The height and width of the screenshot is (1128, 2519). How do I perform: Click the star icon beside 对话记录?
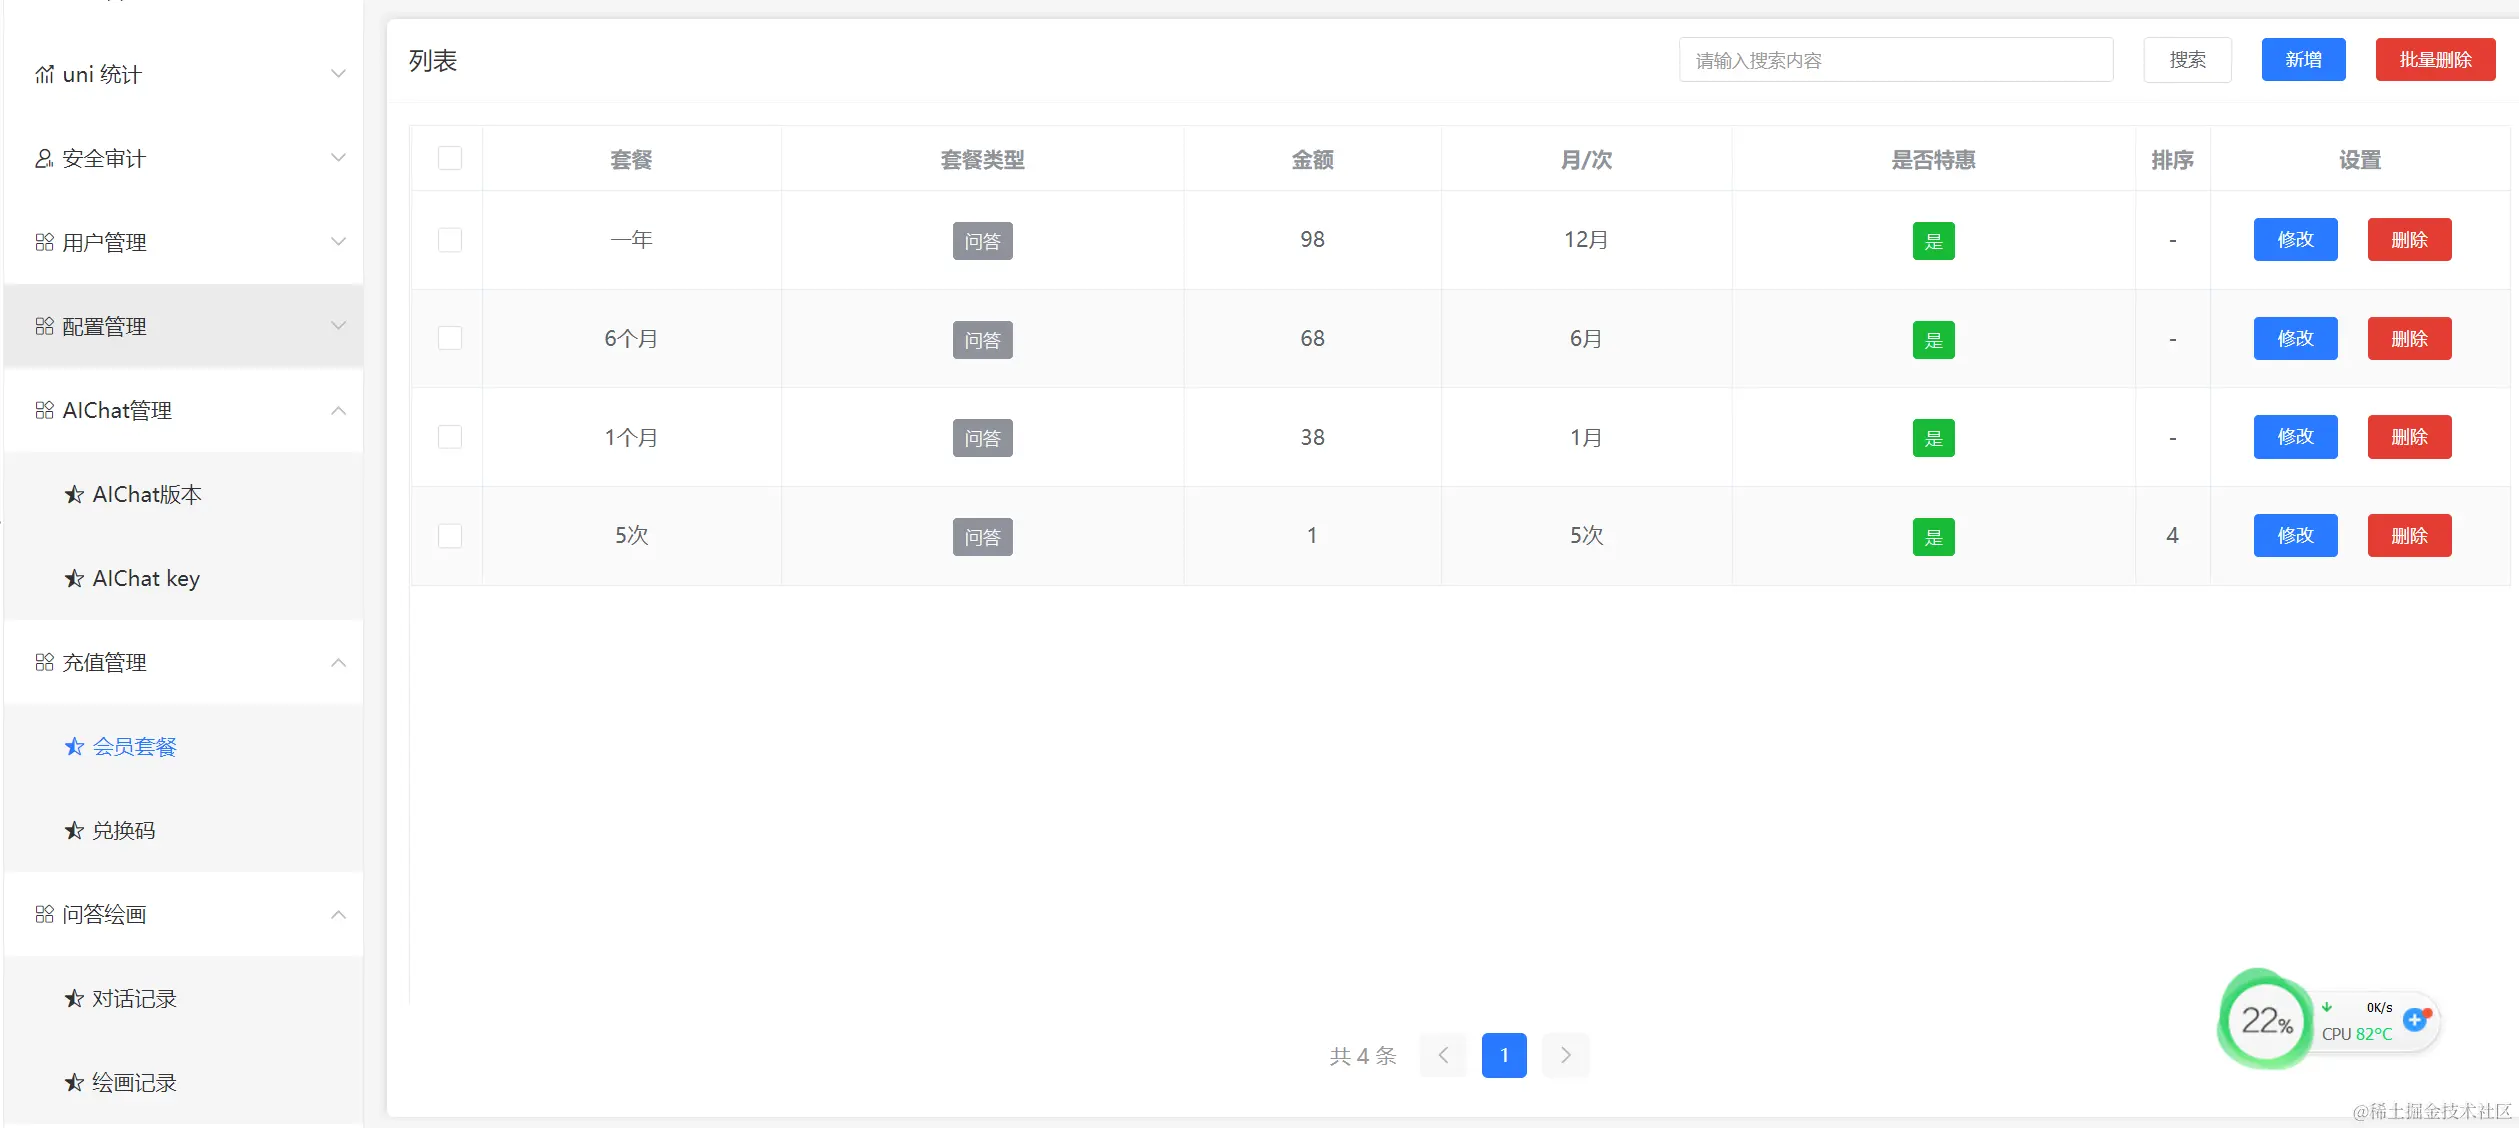click(74, 999)
